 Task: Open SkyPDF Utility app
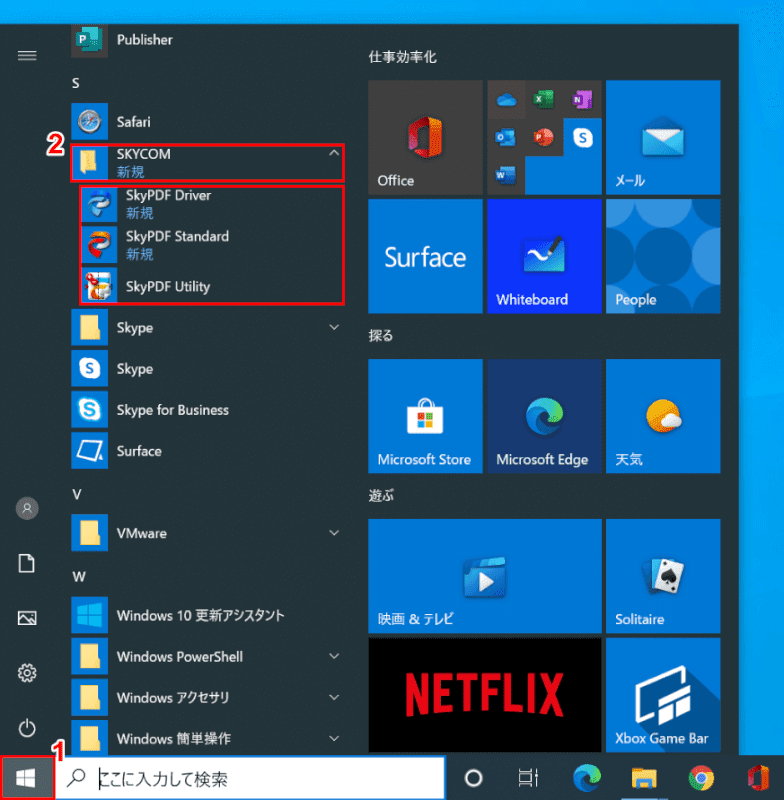coord(212,286)
